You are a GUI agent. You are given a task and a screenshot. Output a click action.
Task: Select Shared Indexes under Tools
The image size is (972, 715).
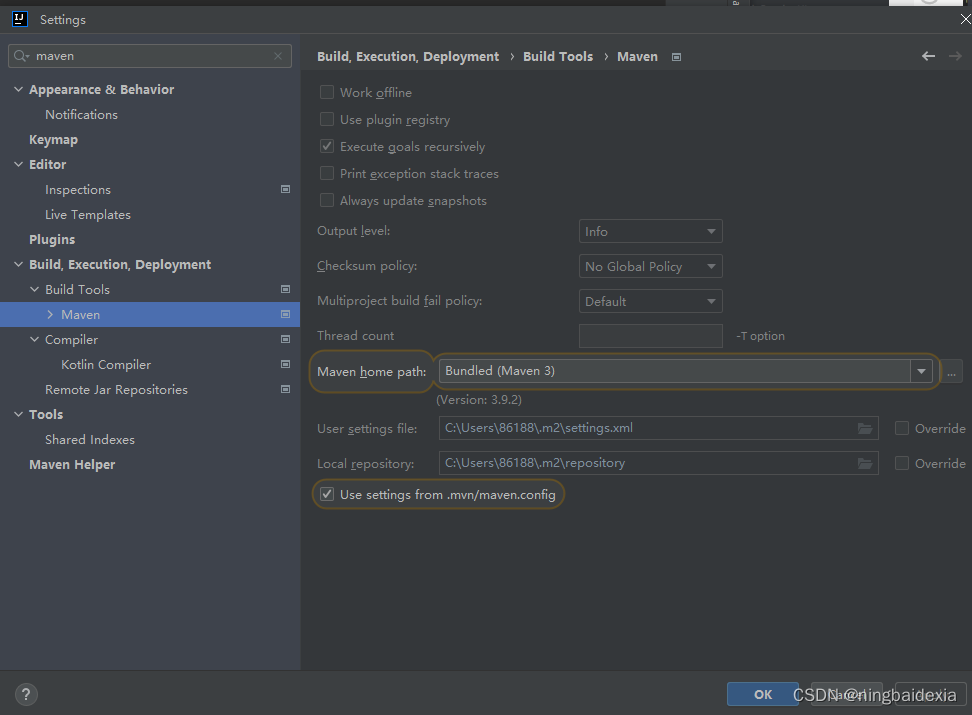click(x=90, y=440)
